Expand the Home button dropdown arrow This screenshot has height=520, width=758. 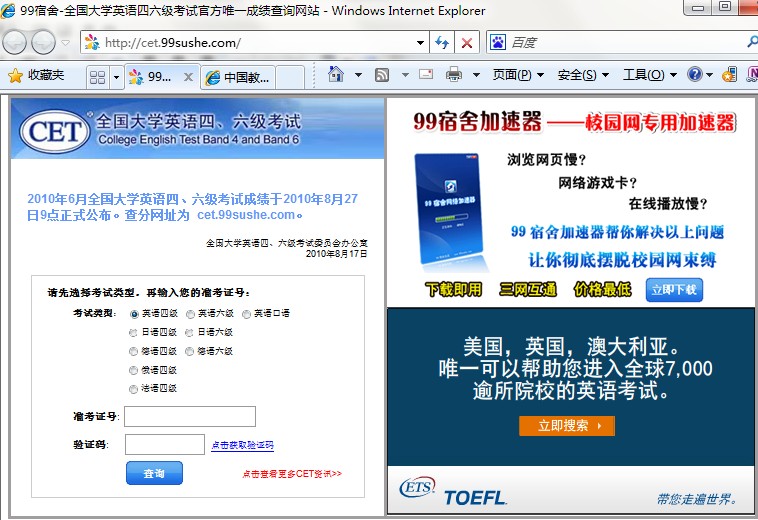pos(358,75)
